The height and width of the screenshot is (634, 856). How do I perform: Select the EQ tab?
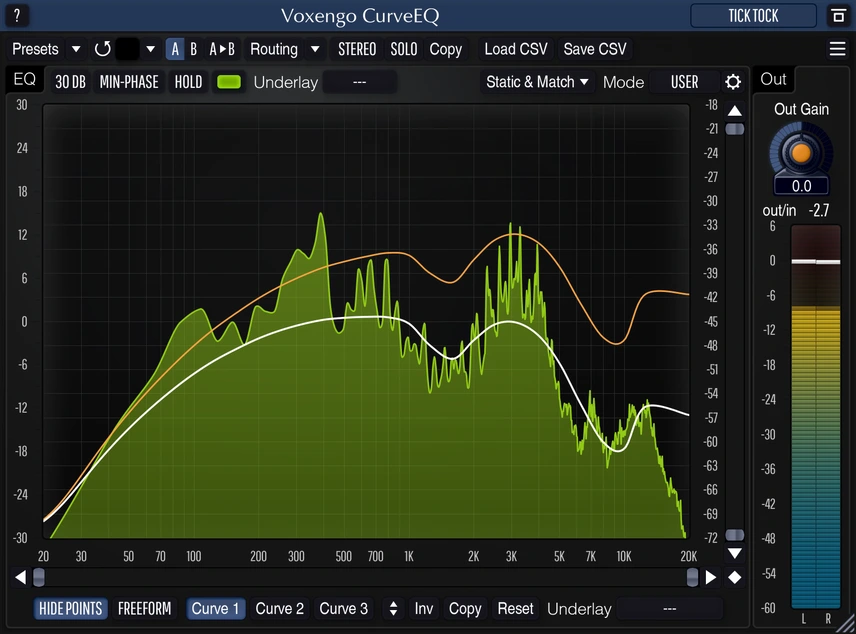click(25, 80)
